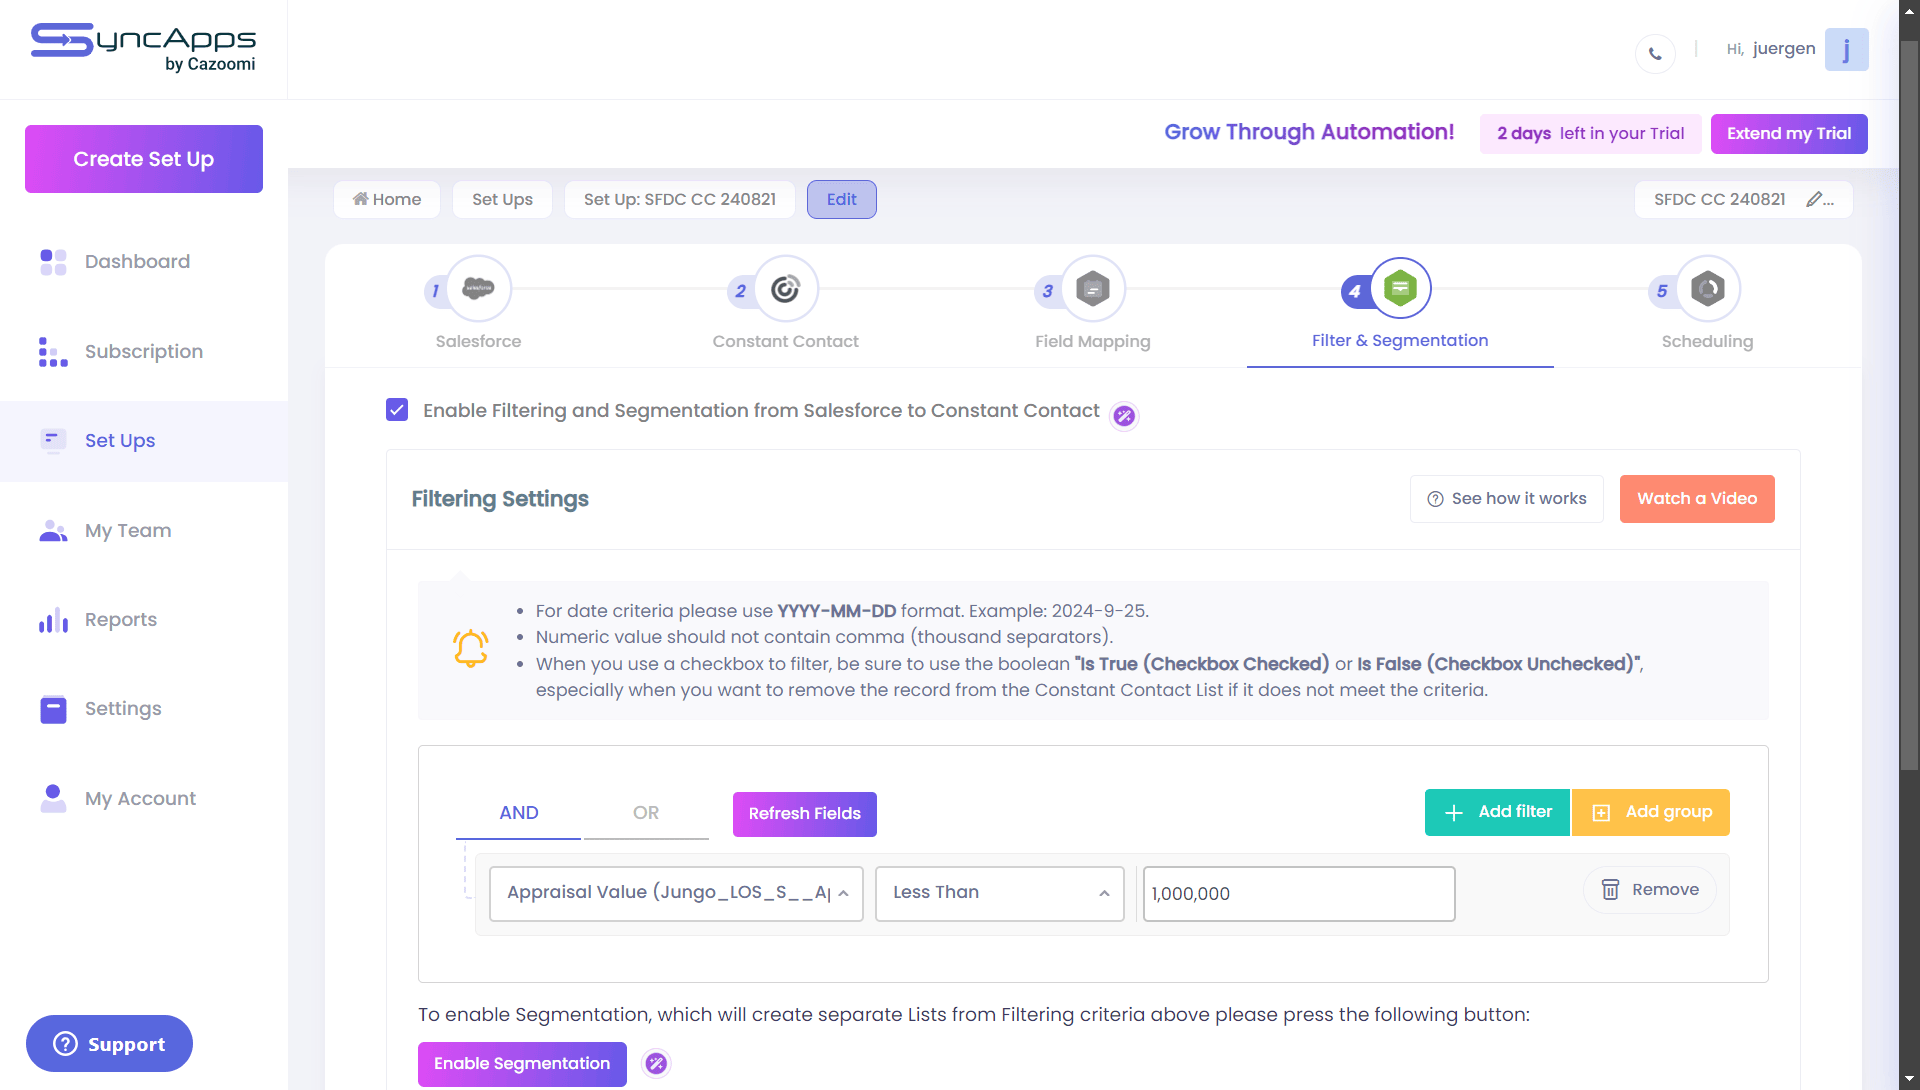Click the Edit breadcrumb button
The height and width of the screenshot is (1090, 1920).
click(842, 199)
